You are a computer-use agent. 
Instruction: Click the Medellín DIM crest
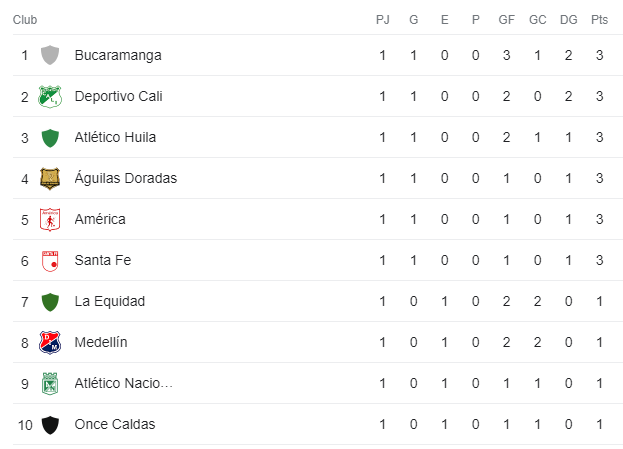tap(50, 343)
